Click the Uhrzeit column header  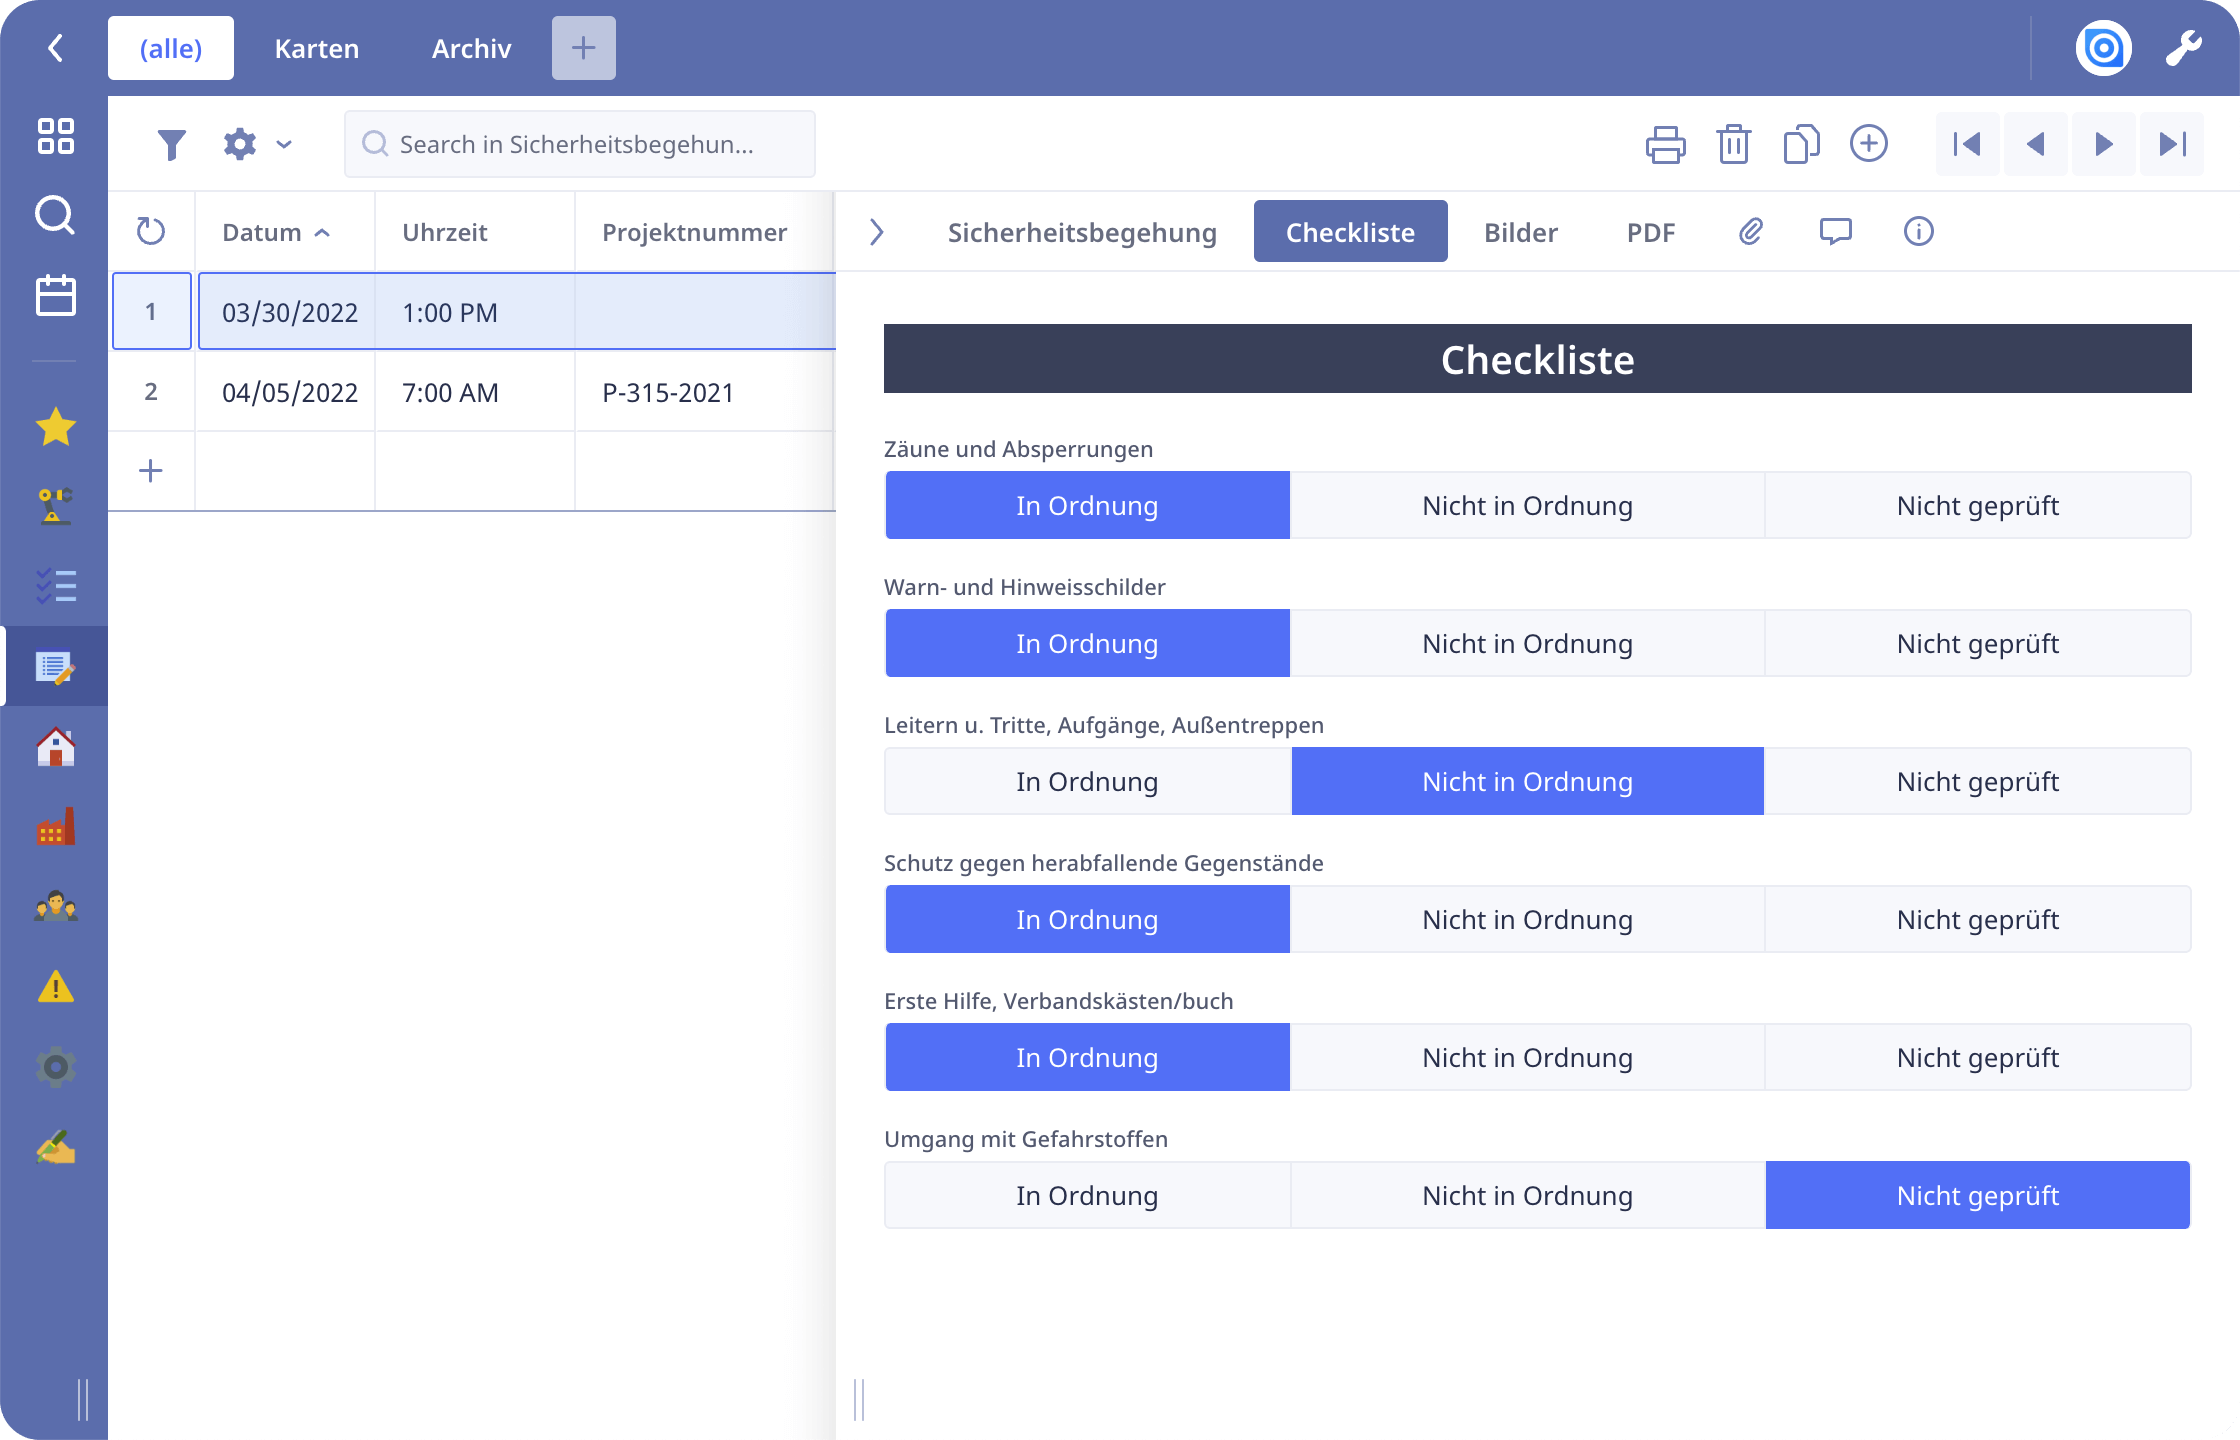[x=475, y=232]
